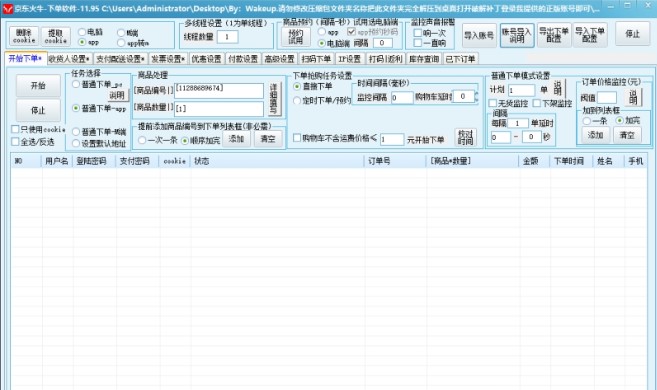Viewport: 657px width, 390px height.
Task: Select the app radio below 电脑
Action: click(82, 42)
